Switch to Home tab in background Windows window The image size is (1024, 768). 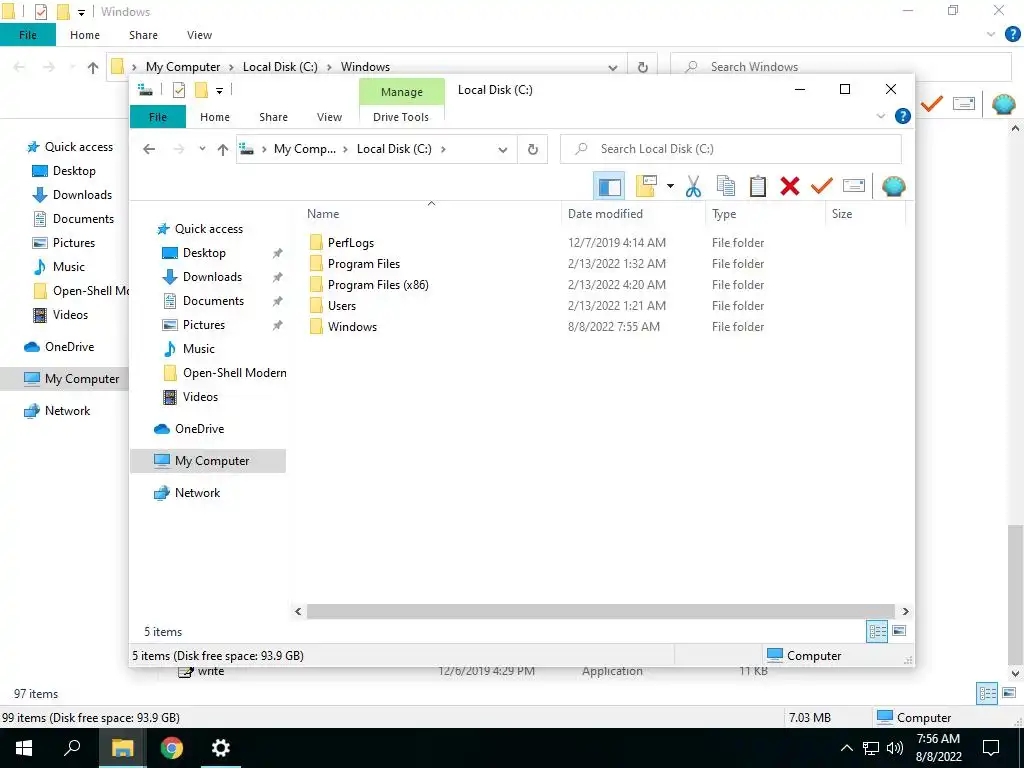85,35
